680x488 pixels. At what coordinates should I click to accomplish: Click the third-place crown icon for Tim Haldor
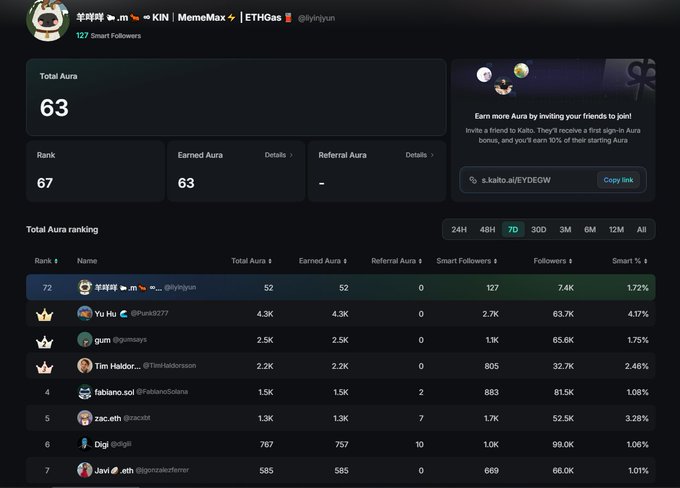point(44,368)
